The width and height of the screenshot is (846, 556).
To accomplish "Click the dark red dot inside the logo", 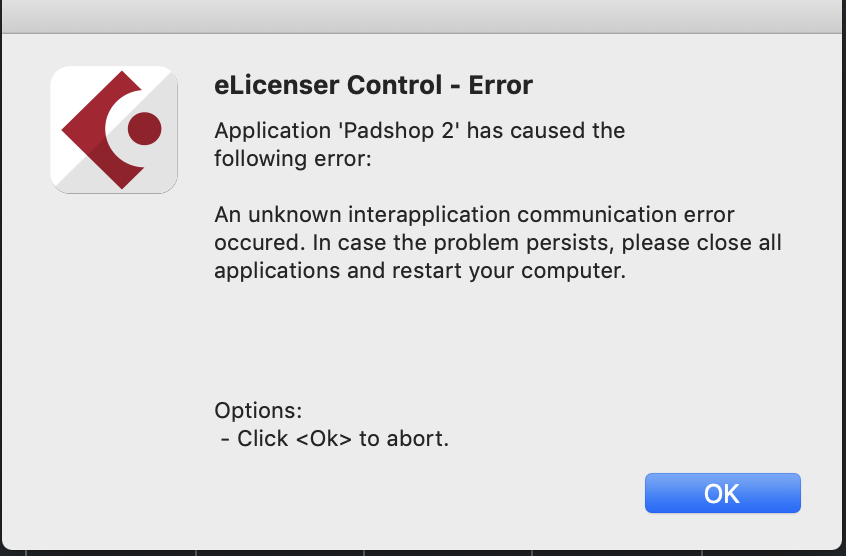I will (145, 128).
